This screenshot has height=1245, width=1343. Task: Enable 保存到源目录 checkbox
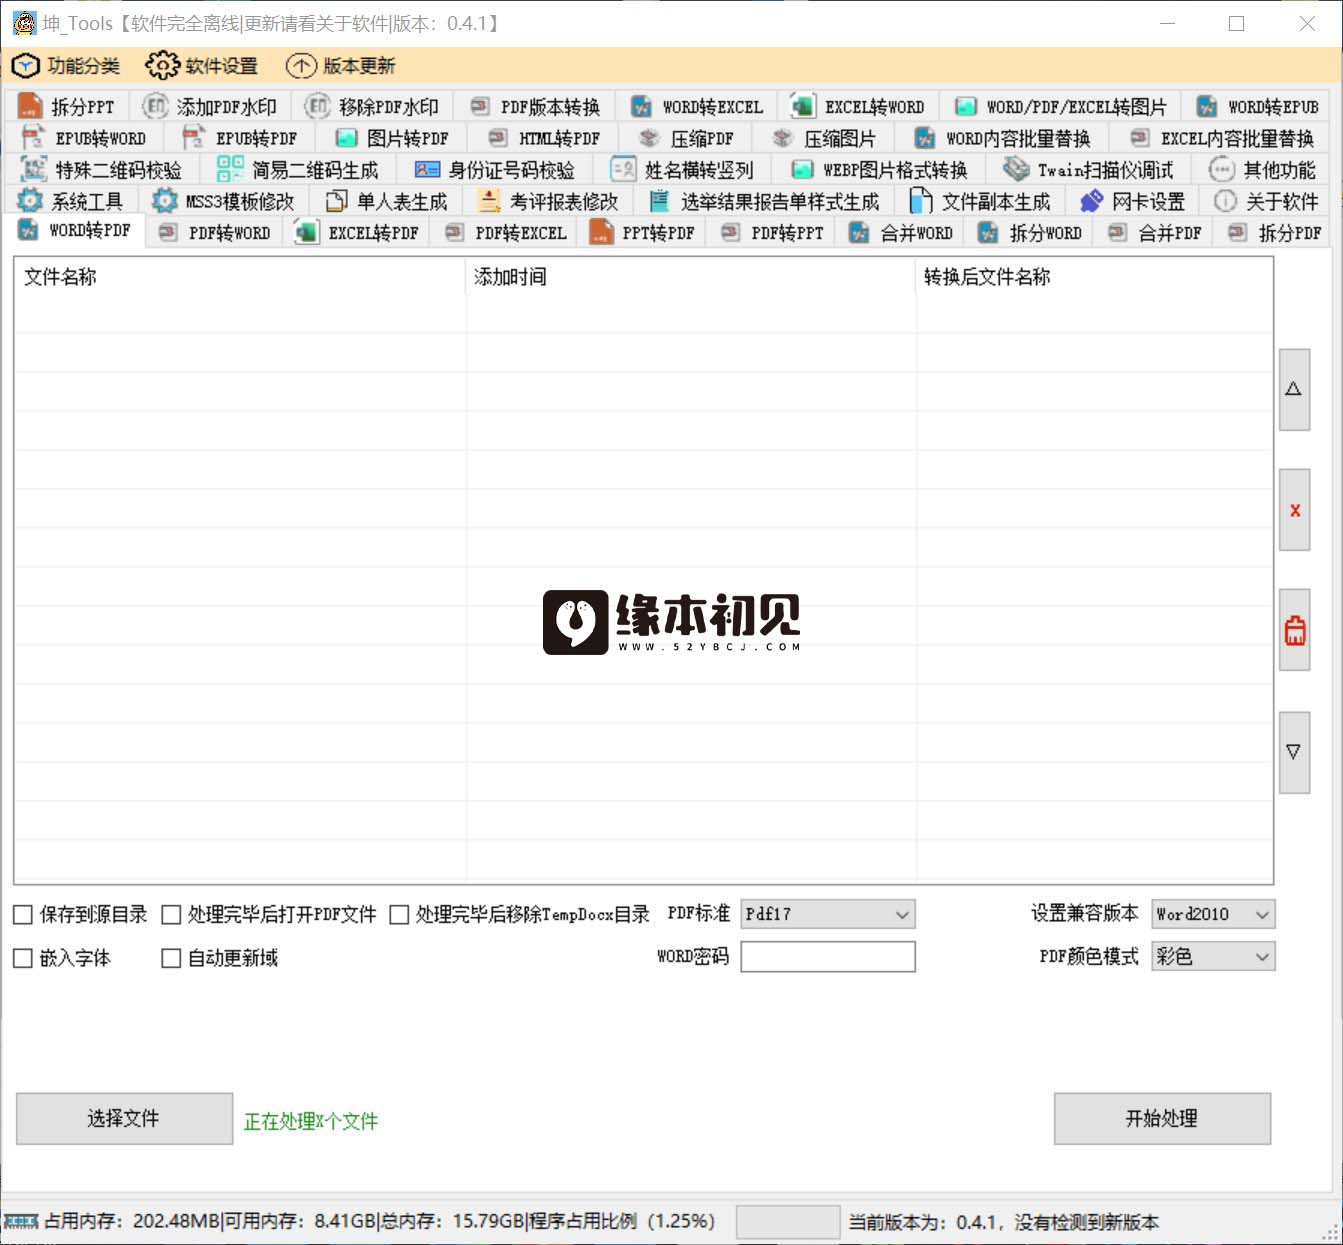(23, 915)
